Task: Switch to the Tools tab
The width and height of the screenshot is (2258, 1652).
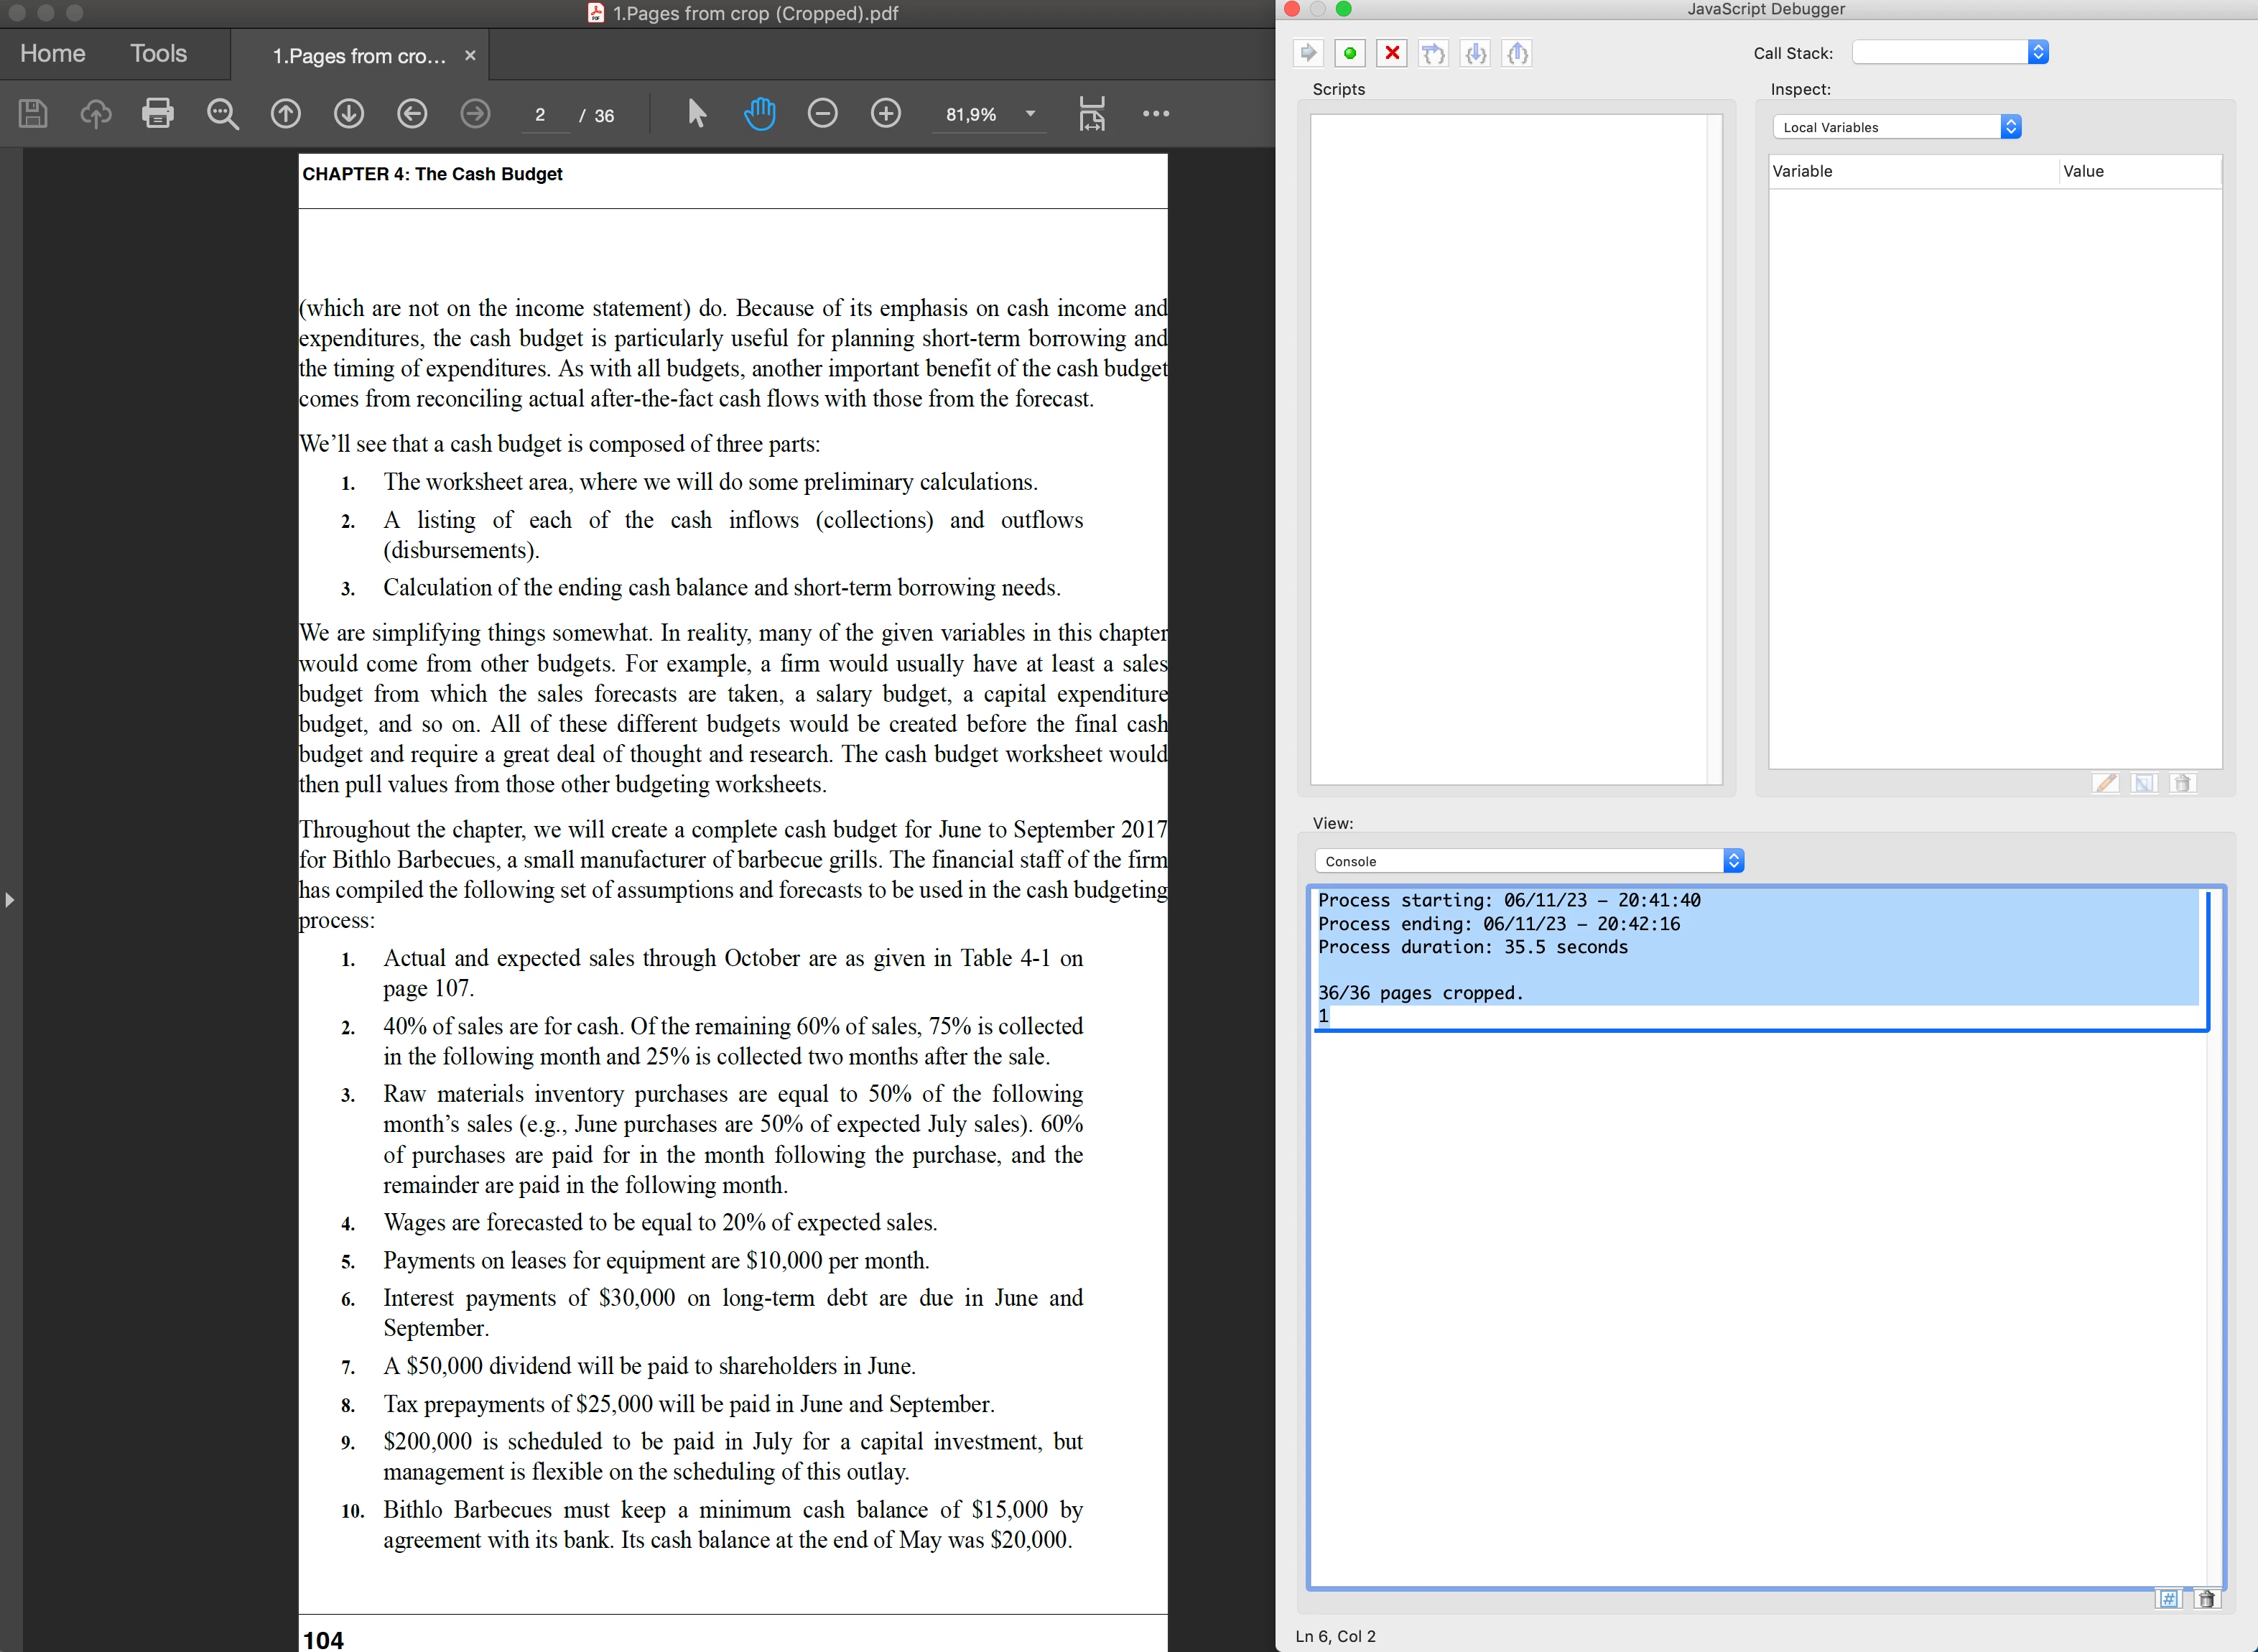Action: (x=158, y=53)
